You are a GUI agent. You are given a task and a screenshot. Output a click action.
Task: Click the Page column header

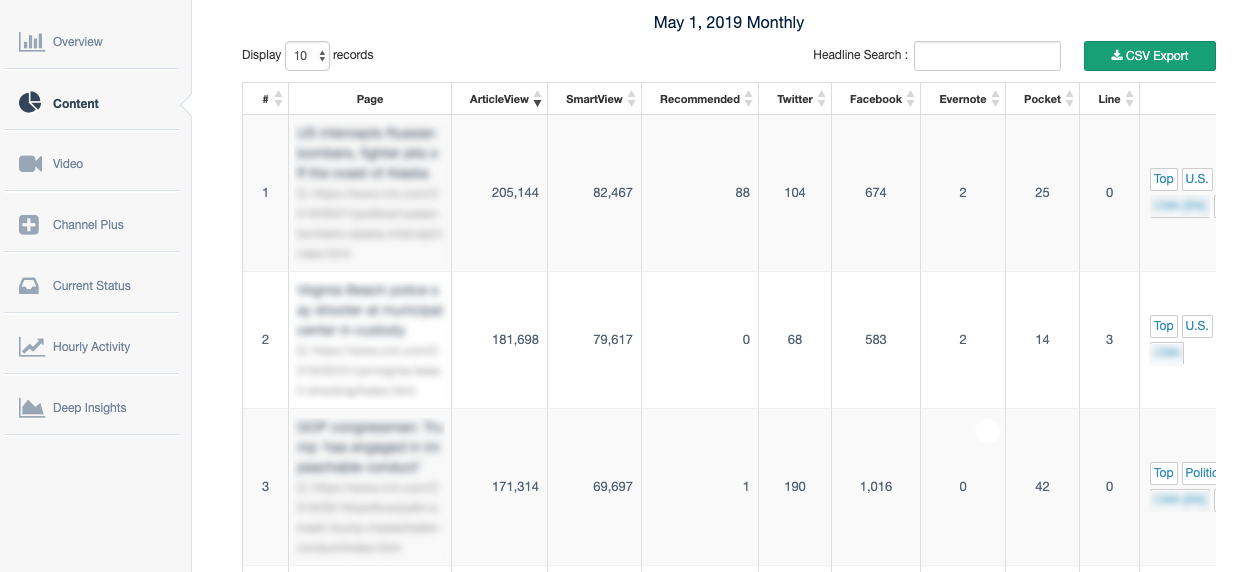click(370, 99)
